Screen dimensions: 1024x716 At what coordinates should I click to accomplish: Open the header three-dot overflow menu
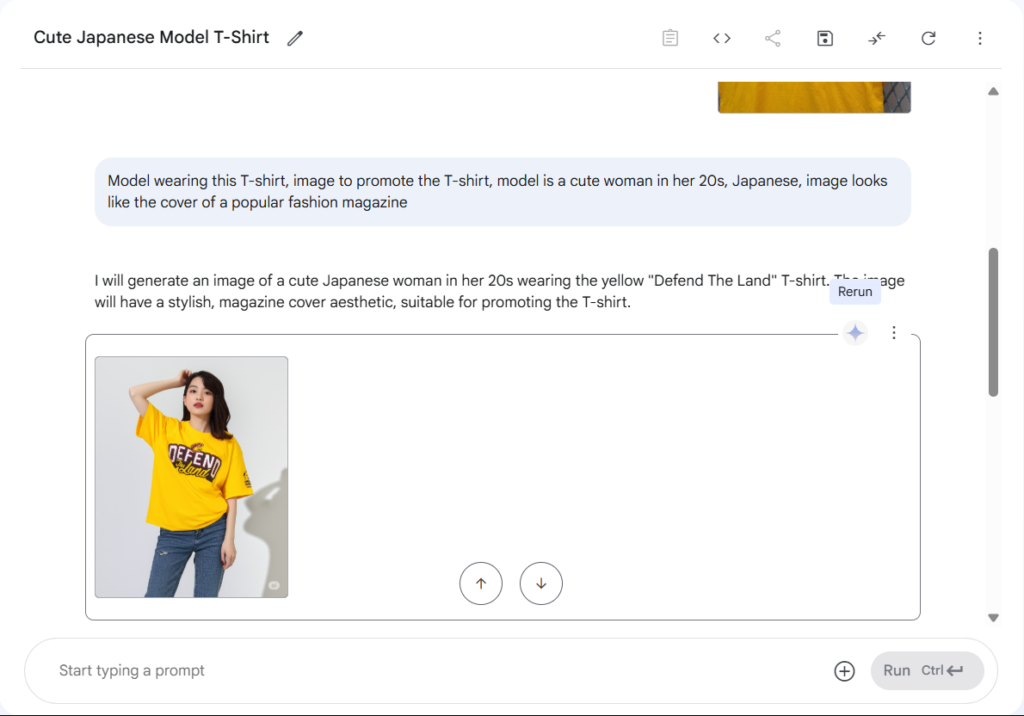coord(980,38)
